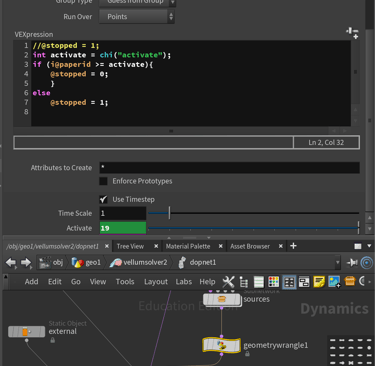
Task: Click the Time Scale value field
Action: [123, 213]
